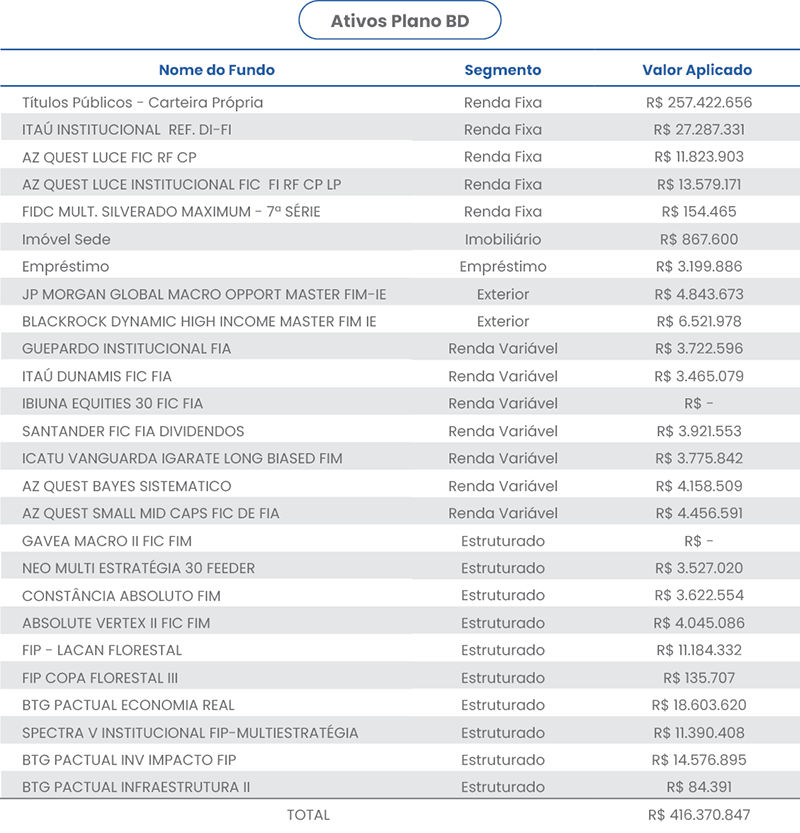800x833 pixels.
Task: Select the SPECTRA V INSTITUCIONAL FIP-MULTIESTRATÉGIA fund name
Action: pos(190,733)
